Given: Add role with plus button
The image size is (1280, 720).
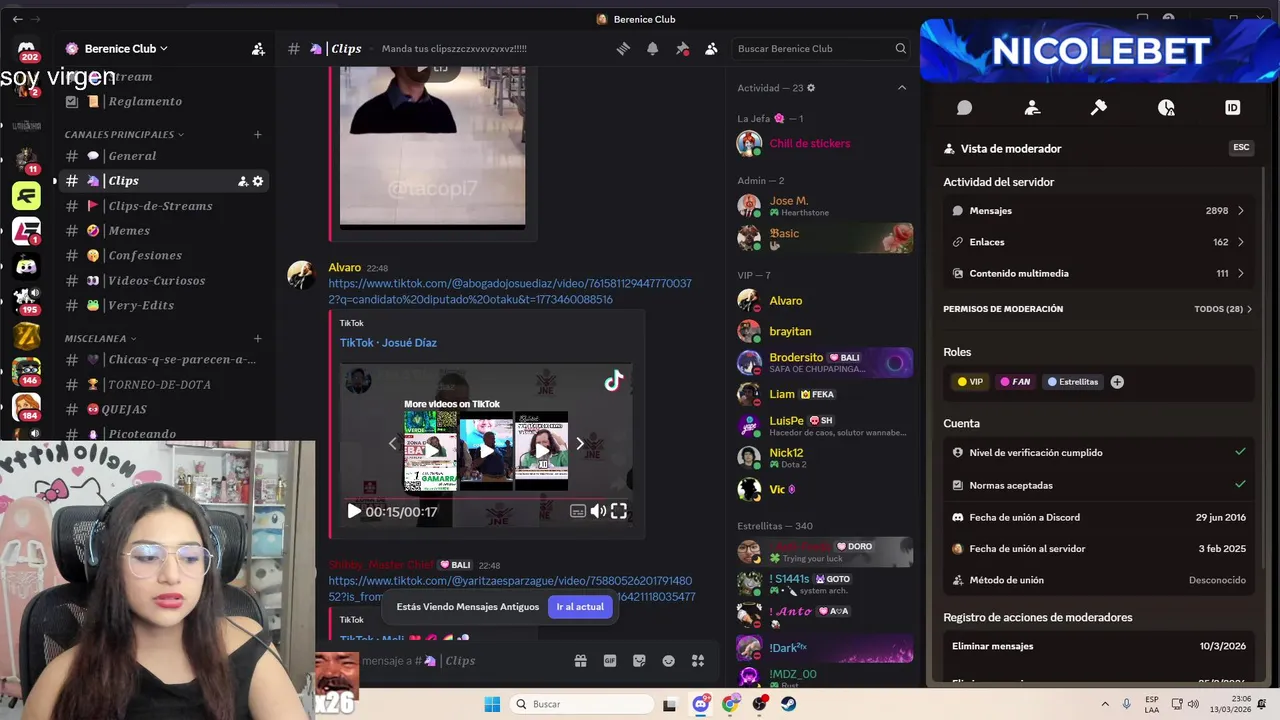Looking at the screenshot, I should (1117, 382).
